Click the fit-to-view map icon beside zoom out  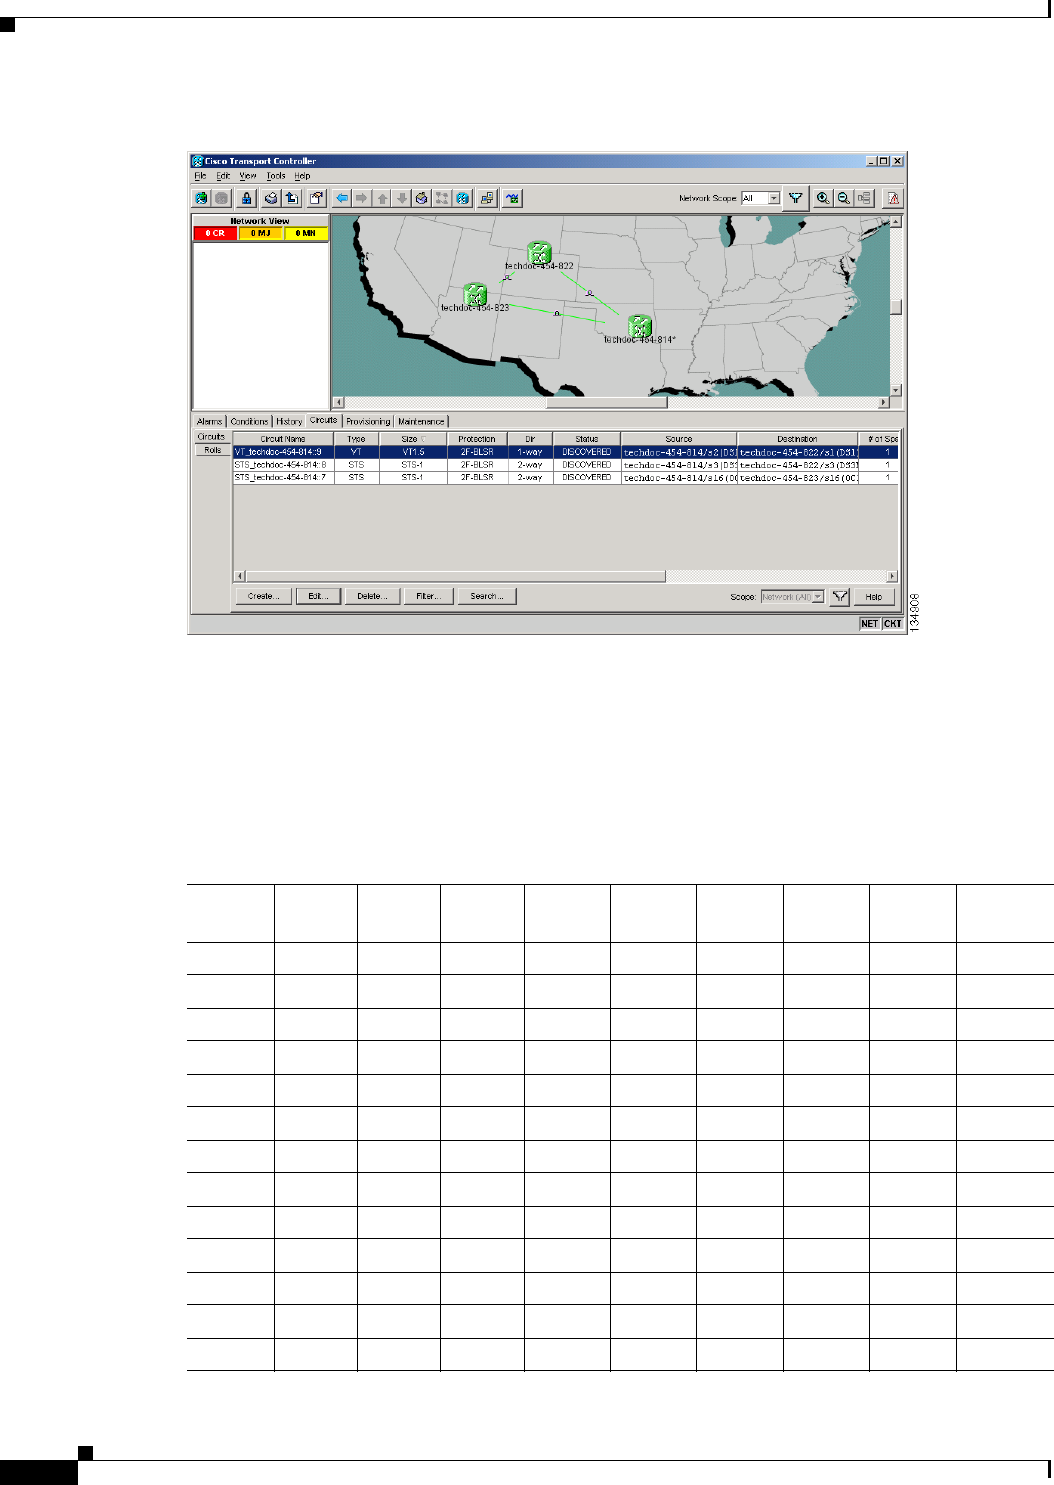[864, 198]
